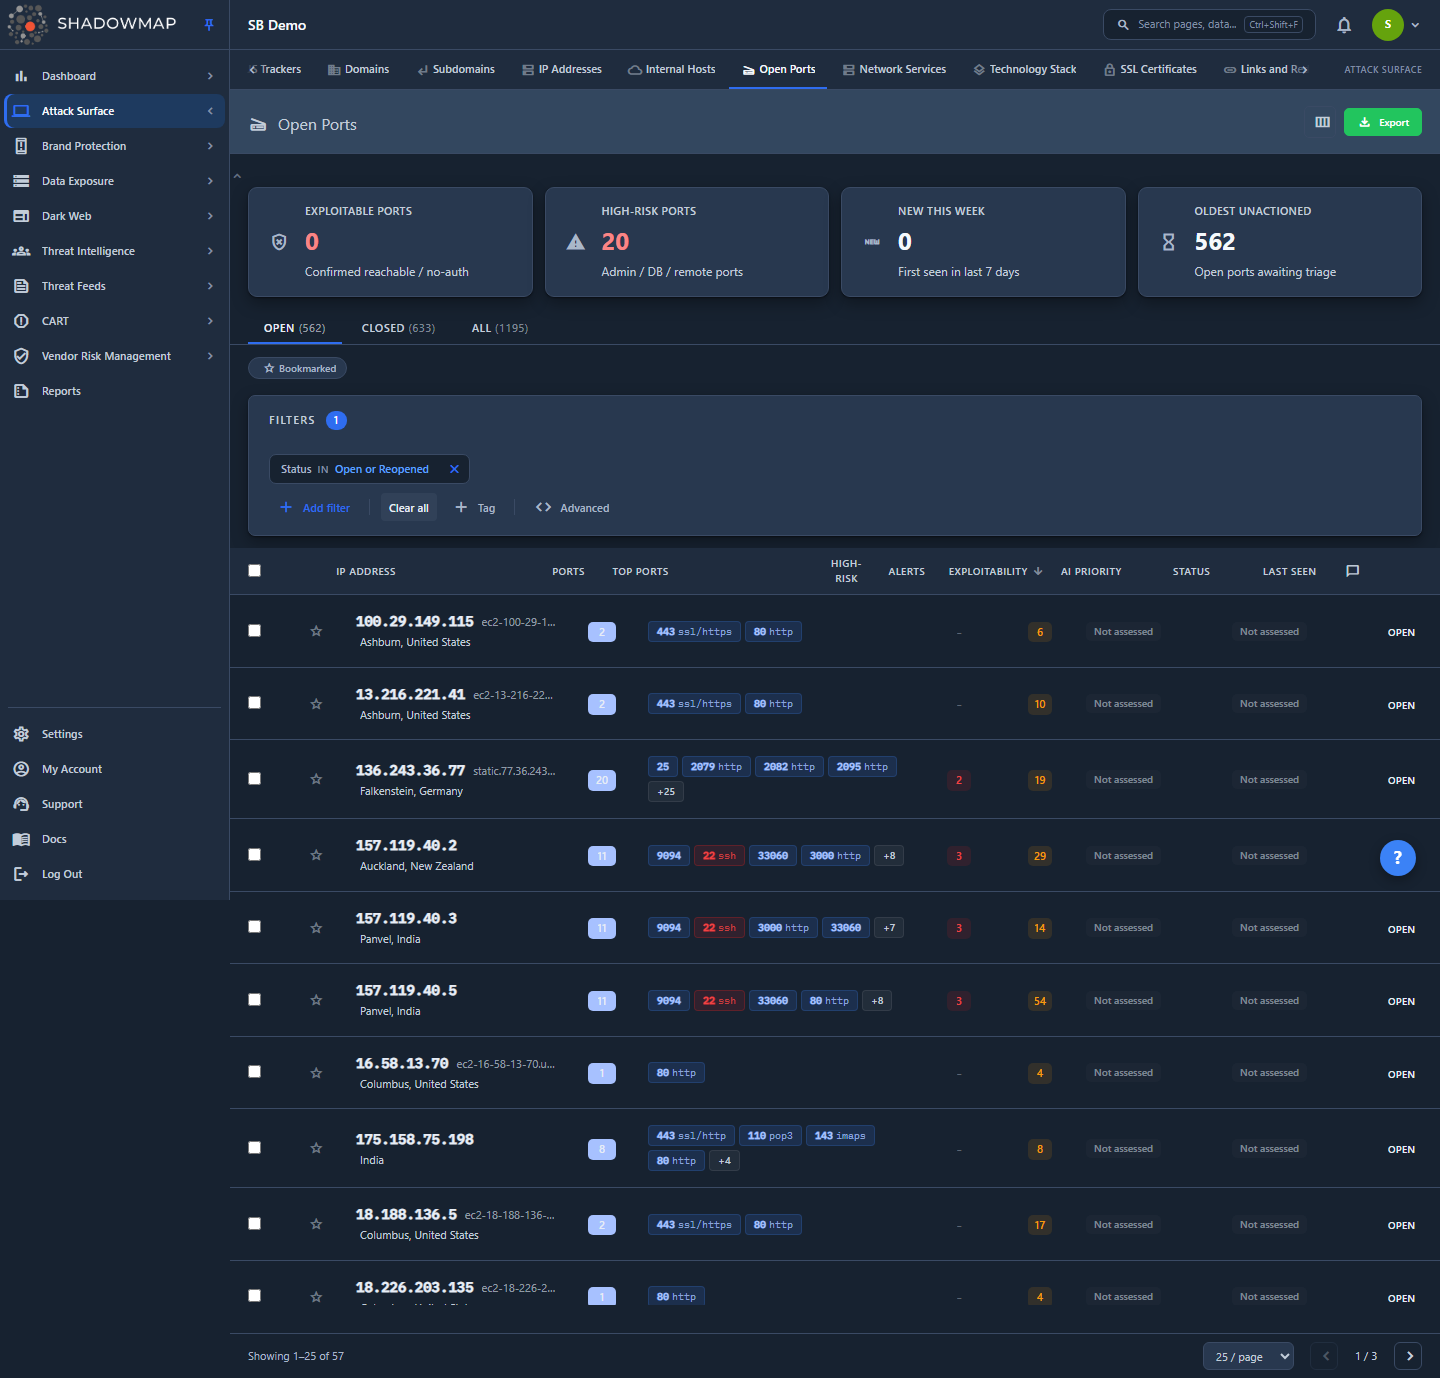1440x1378 pixels.
Task: Check the 13.216.221.41 row checkbox
Action: tap(254, 703)
